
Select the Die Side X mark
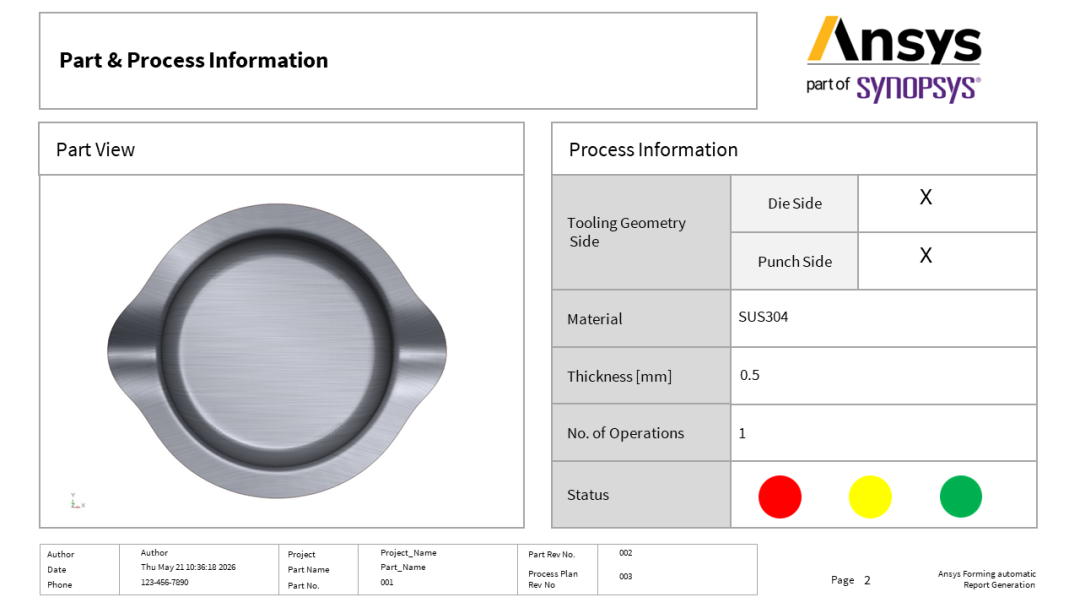[x=926, y=197]
